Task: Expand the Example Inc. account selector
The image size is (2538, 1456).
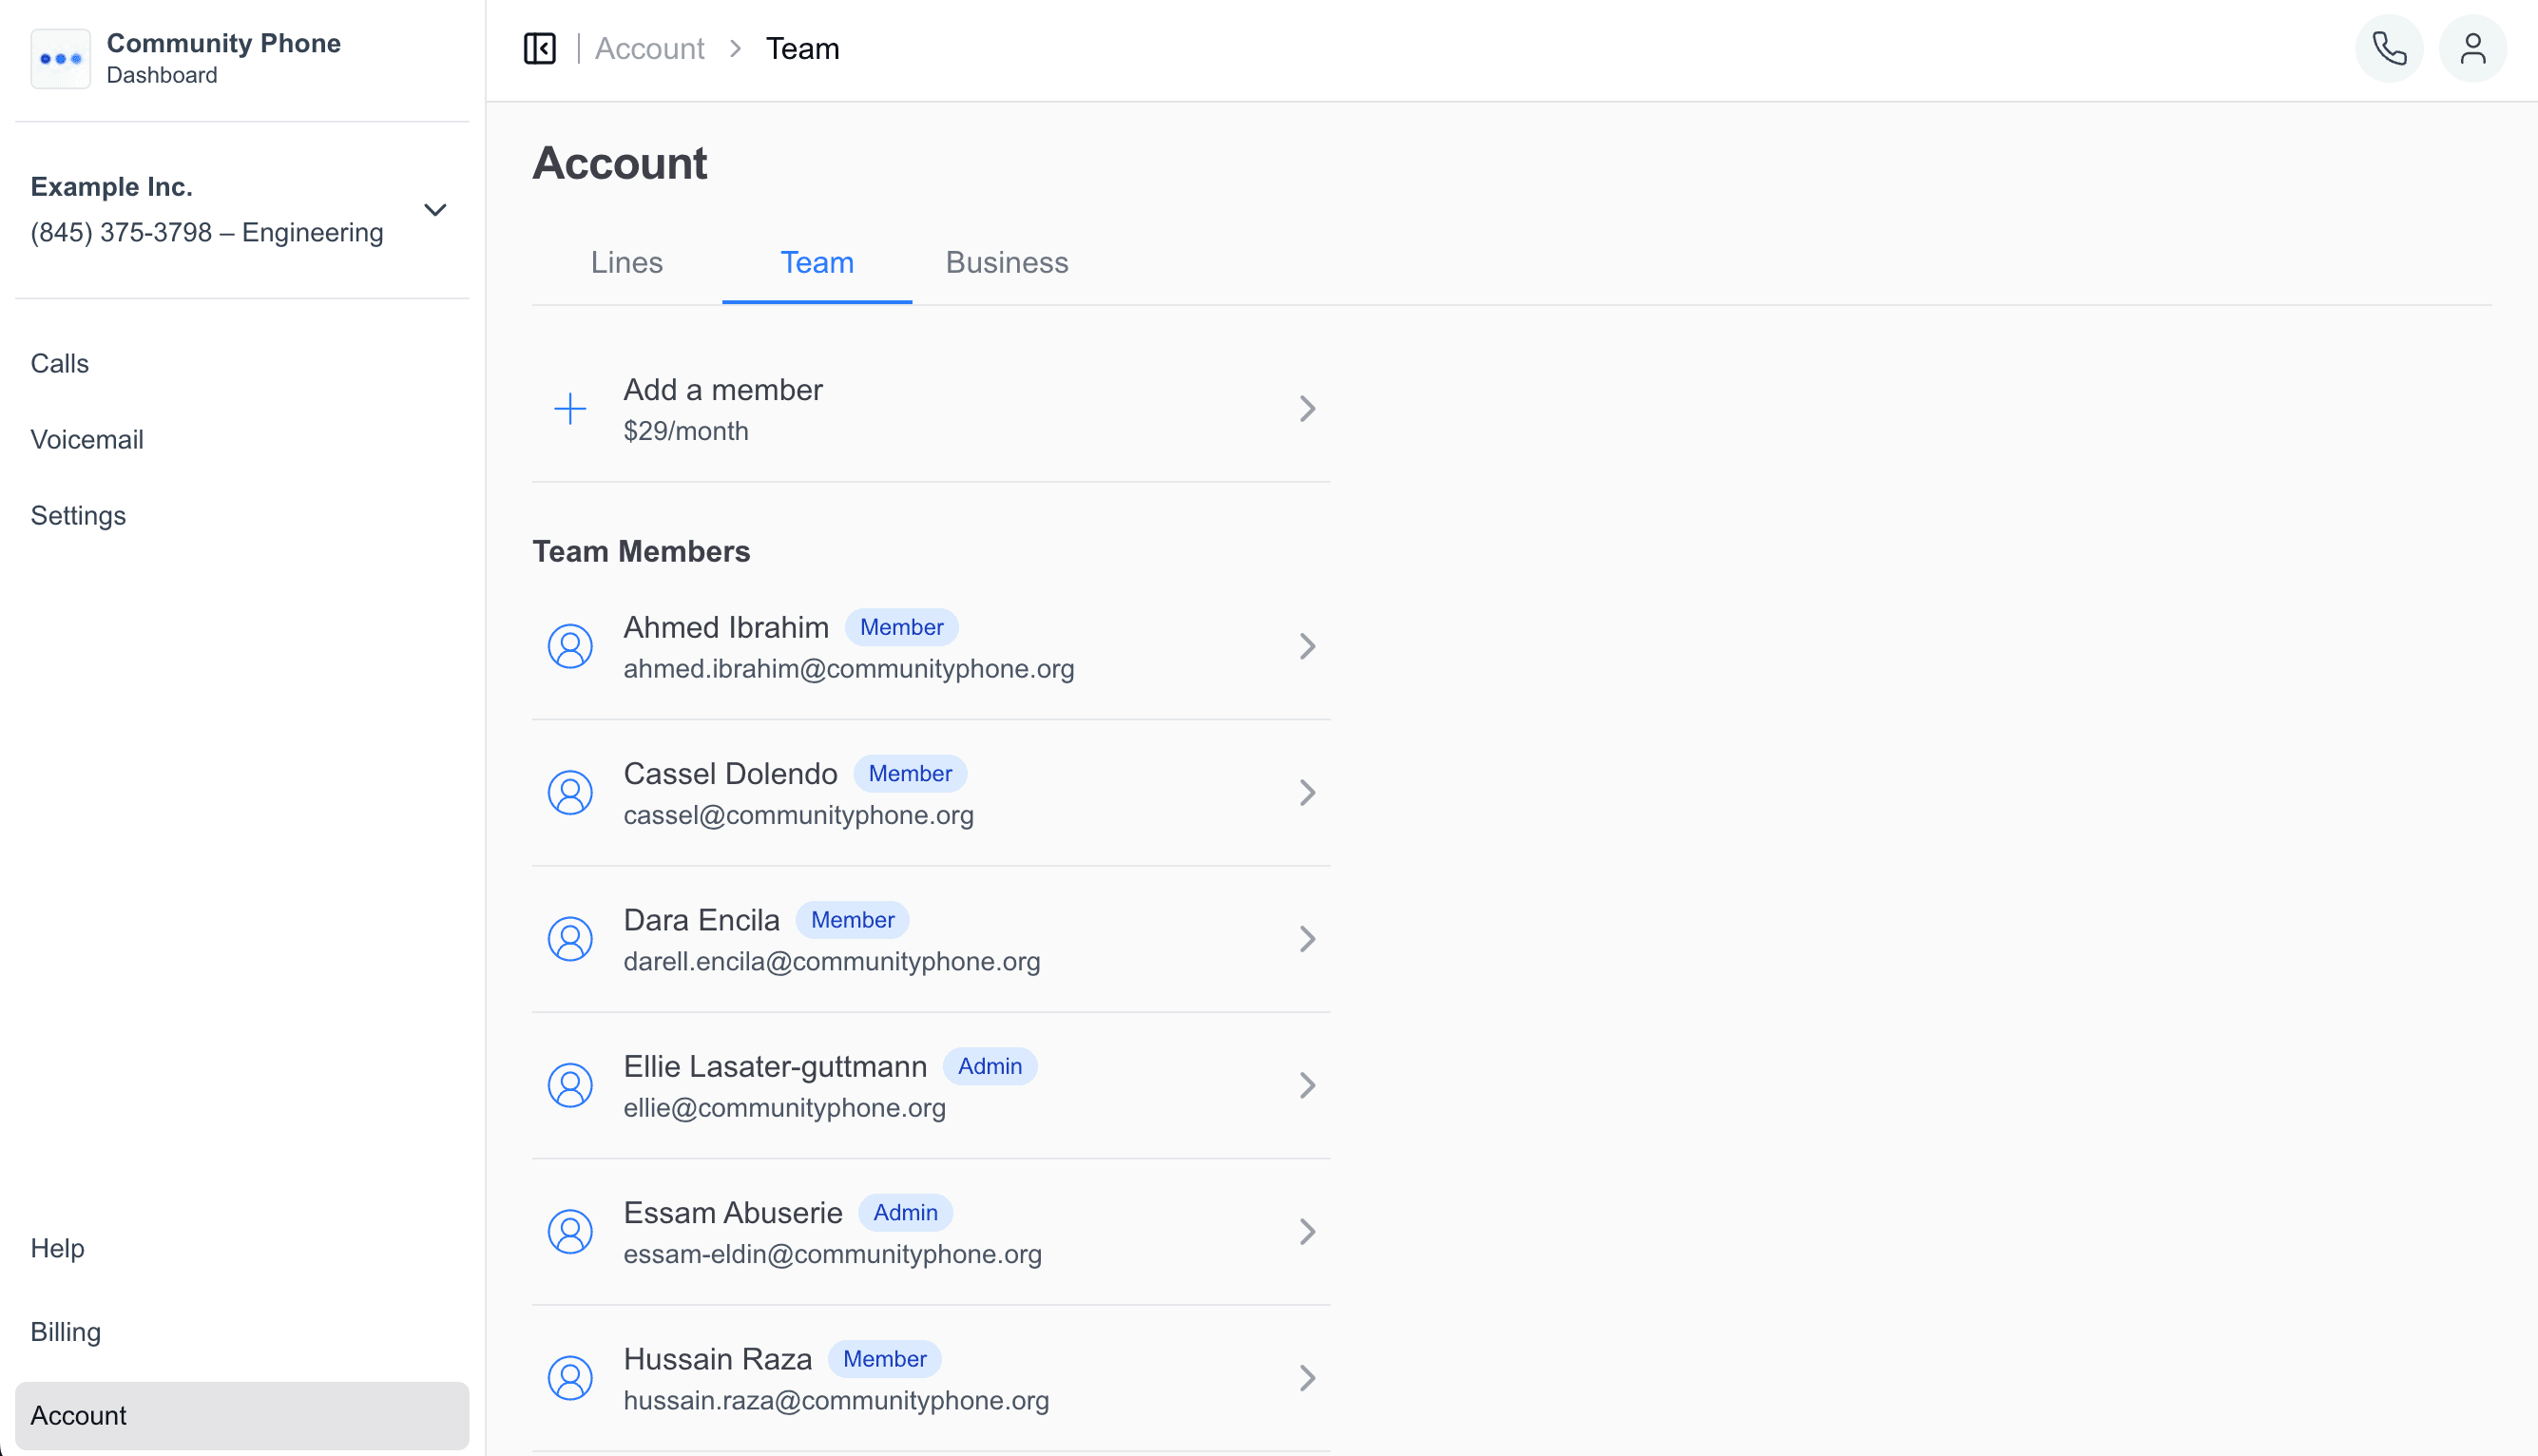Action: 435,209
